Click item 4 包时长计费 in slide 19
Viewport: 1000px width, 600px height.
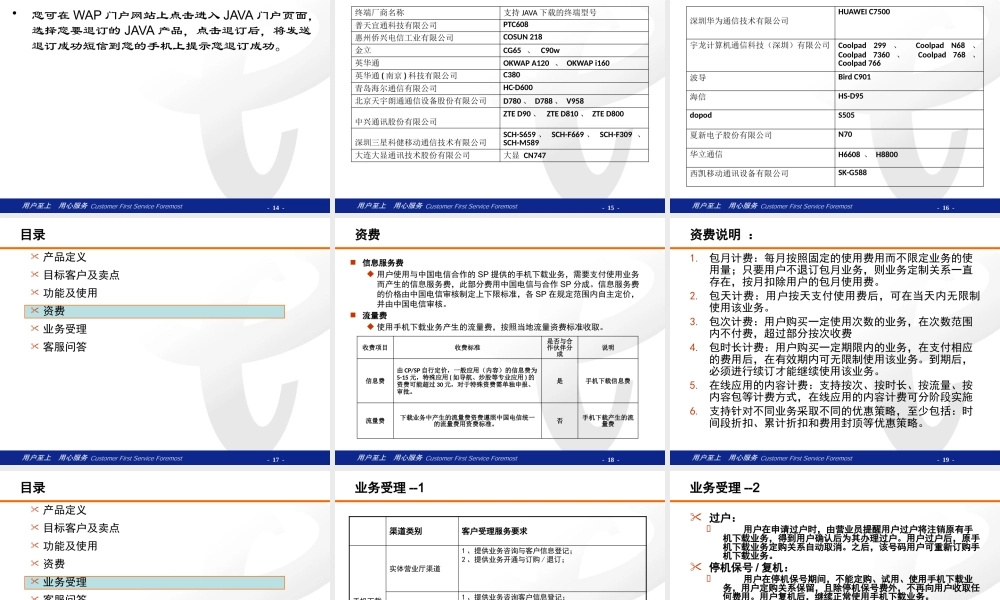[841, 359]
